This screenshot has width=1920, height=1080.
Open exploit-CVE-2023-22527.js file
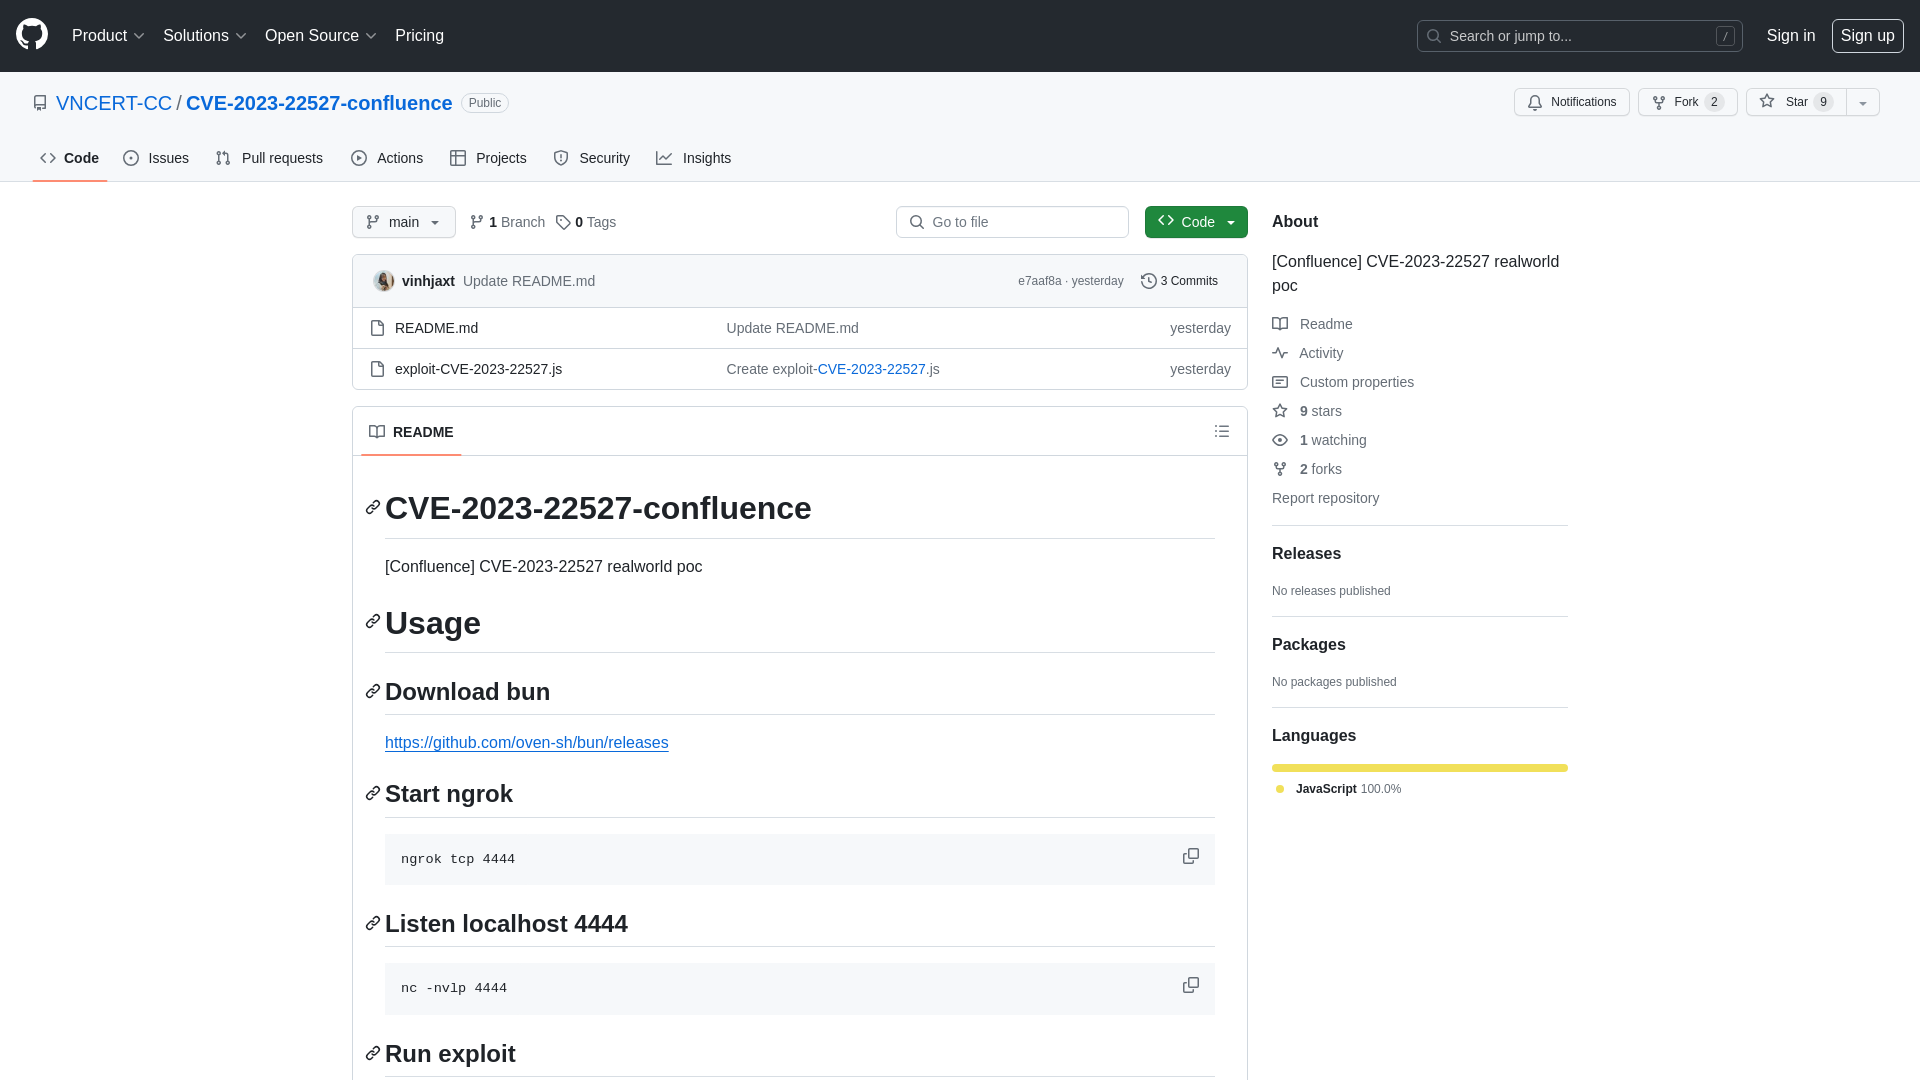pos(478,369)
